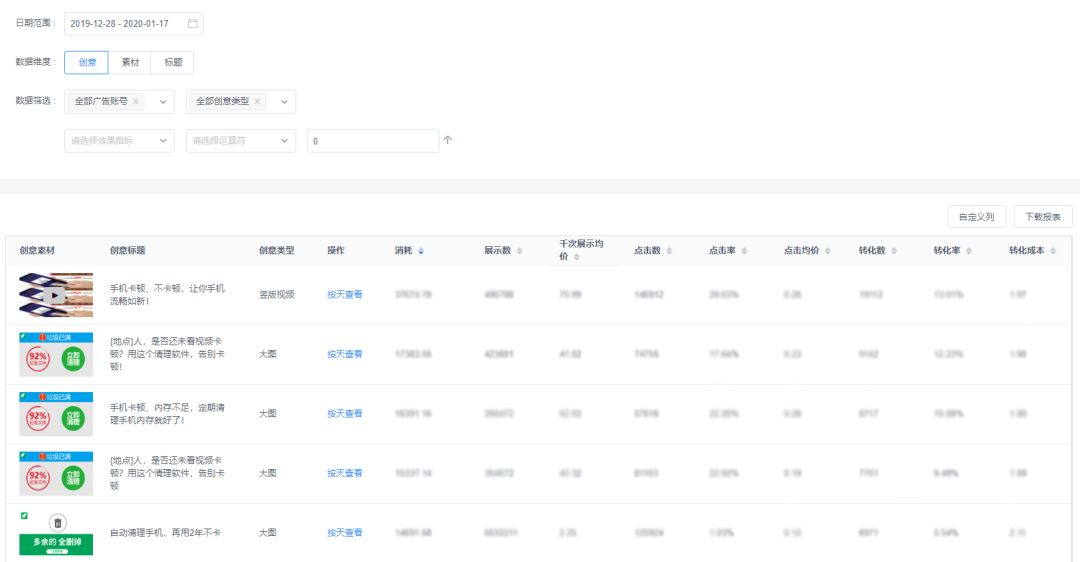Remove the 全部广告账号 filter tag
The image size is (1080, 562).
[x=136, y=101]
